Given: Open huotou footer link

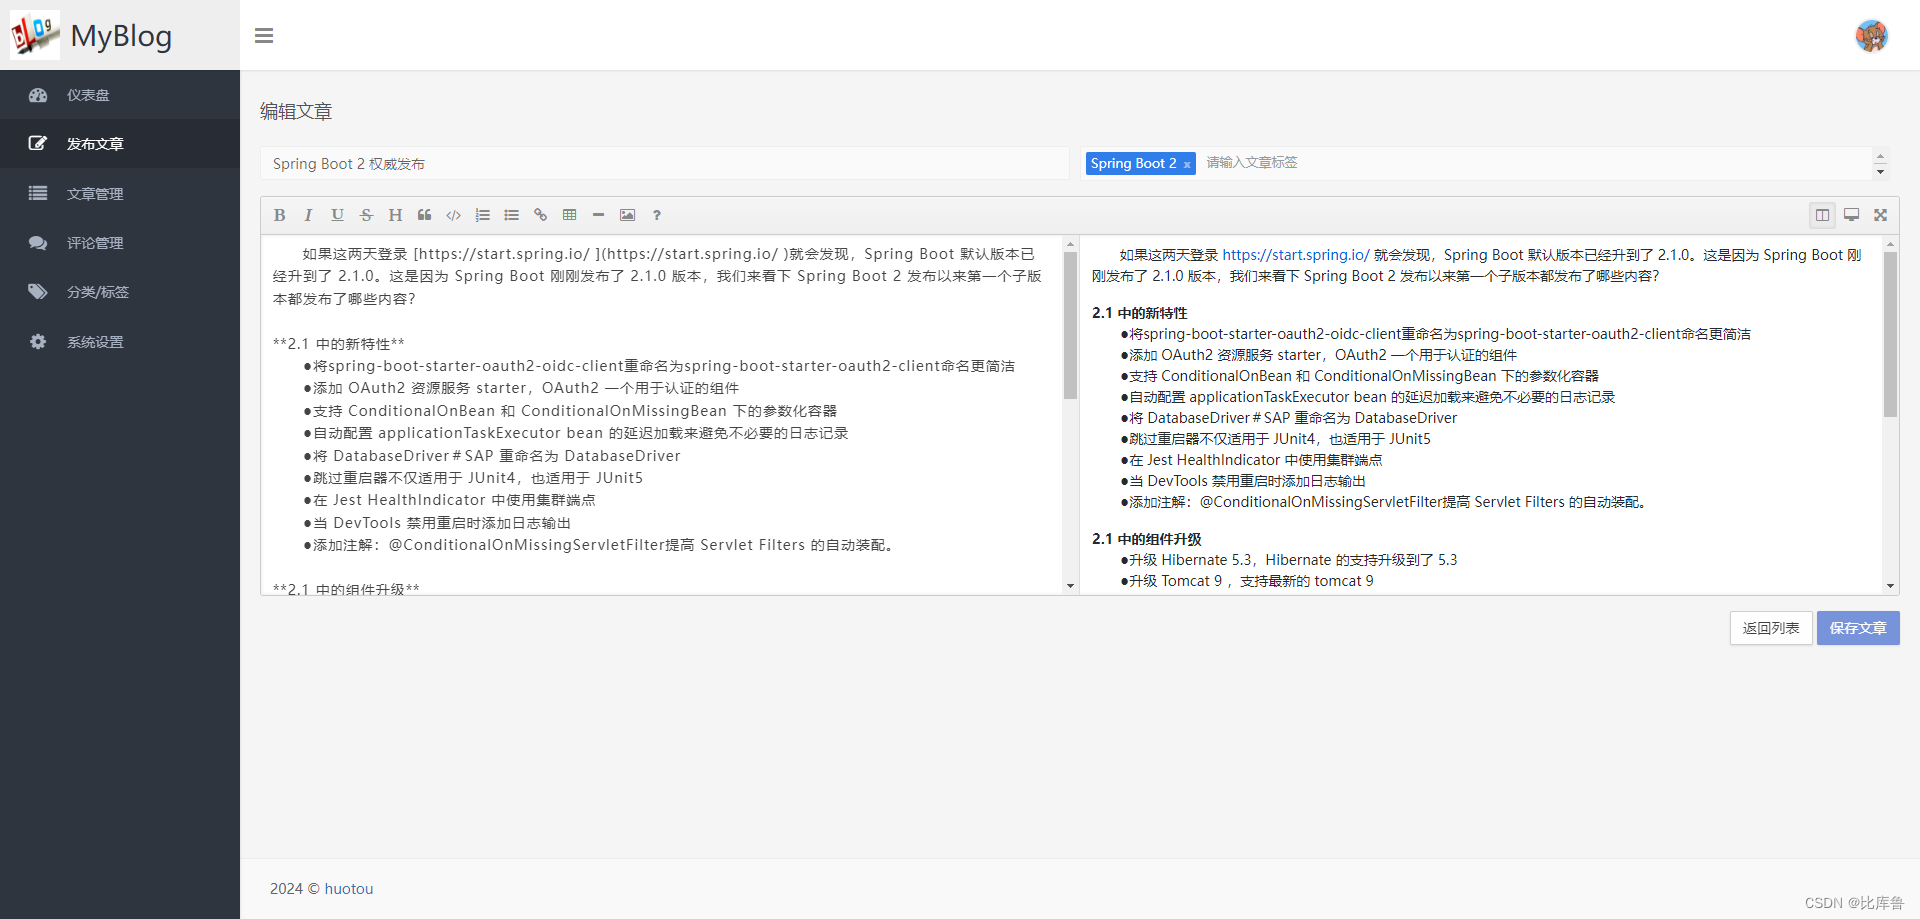Looking at the screenshot, I should [349, 889].
